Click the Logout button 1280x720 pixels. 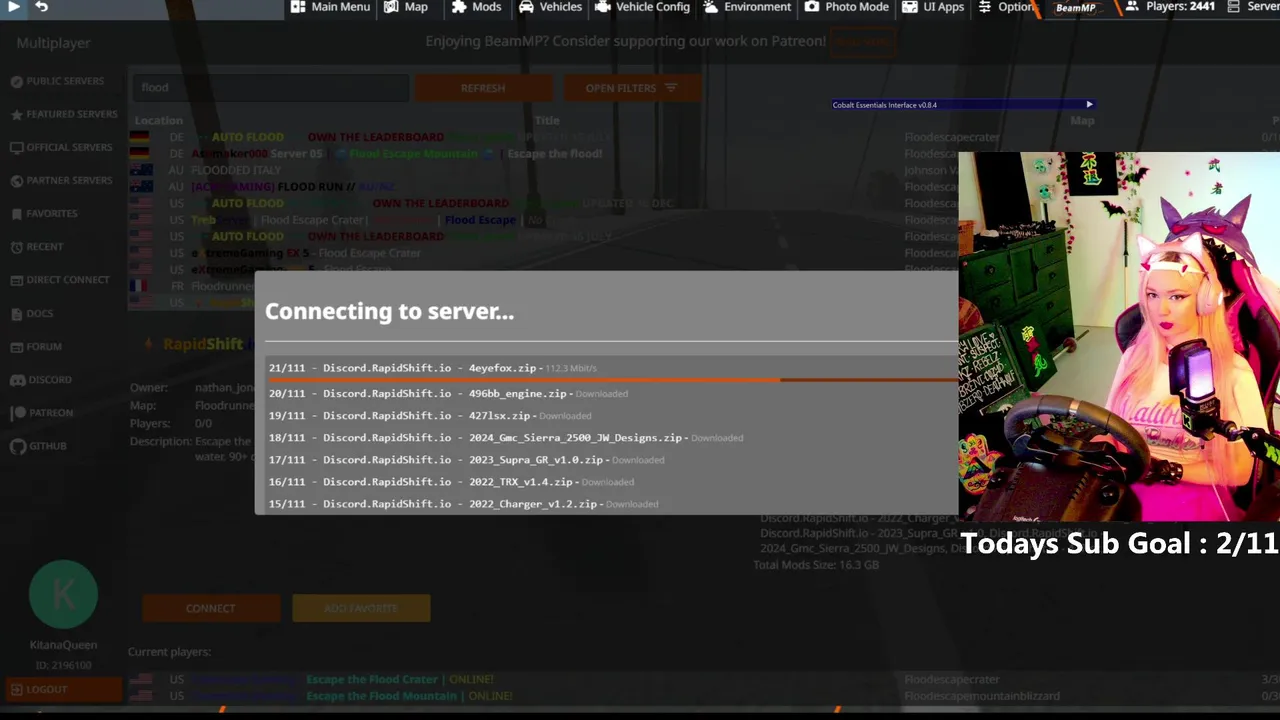tap(63, 689)
